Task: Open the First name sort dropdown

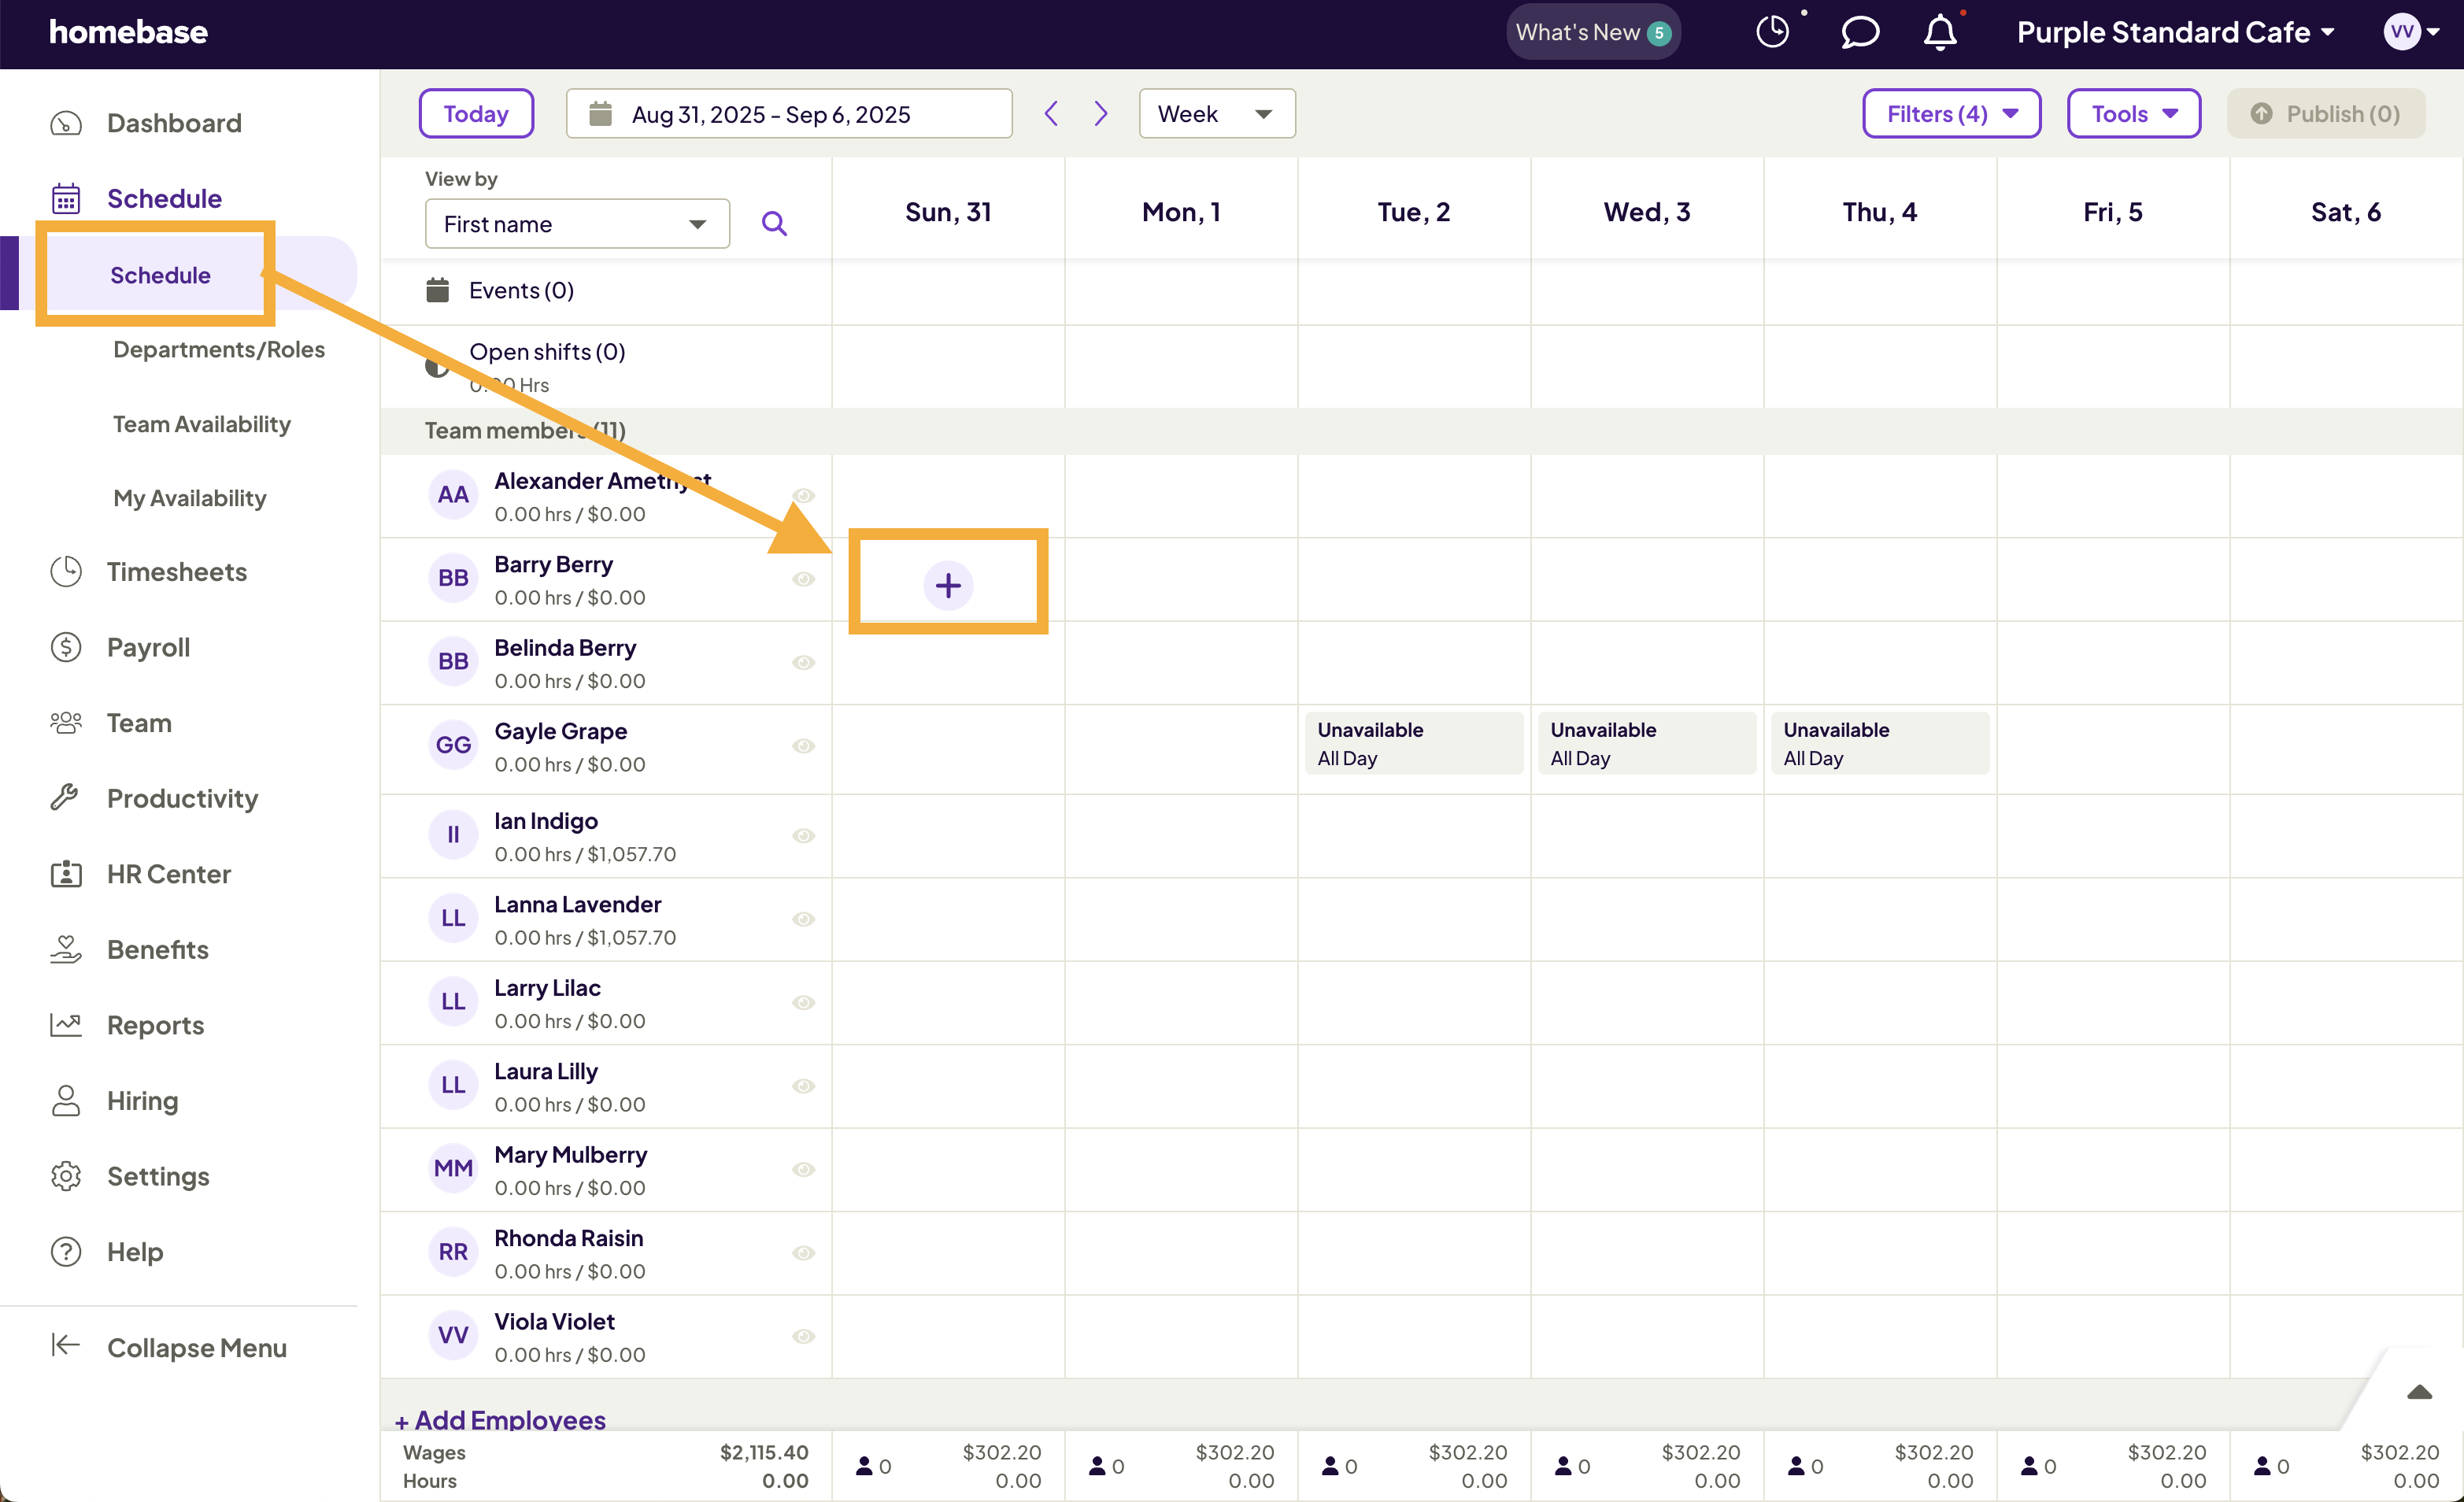Action: coord(577,223)
